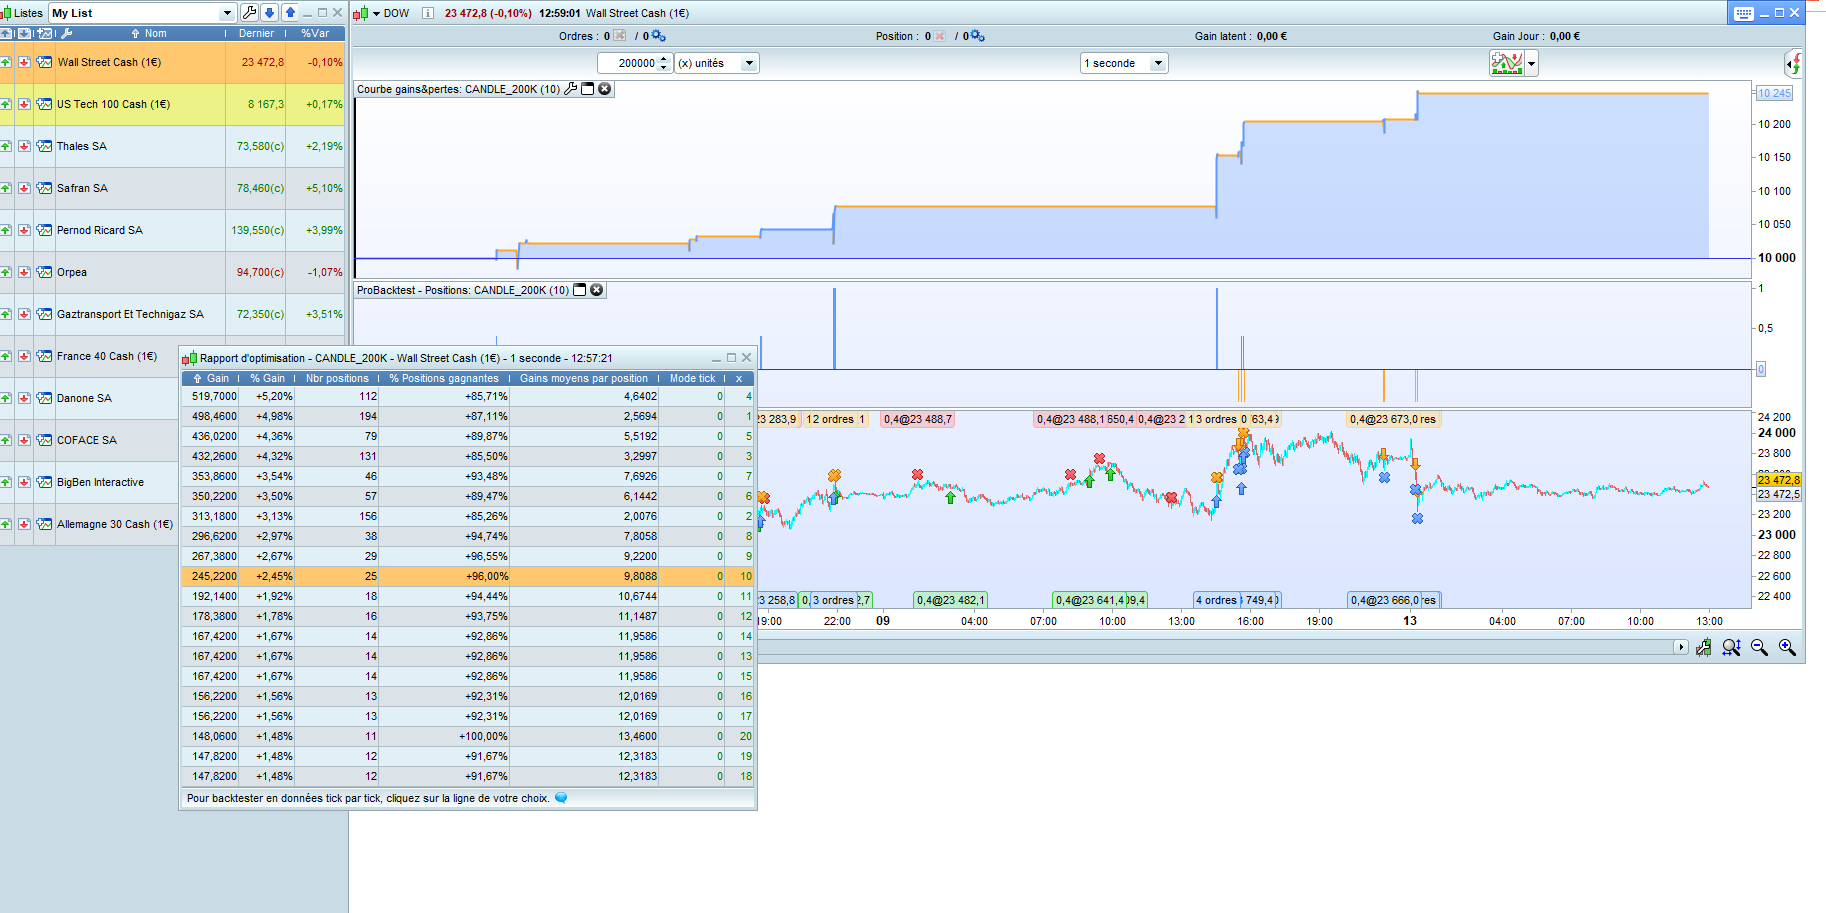The height and width of the screenshot is (913, 1826).
Task: Open Courbe gains&pertes settings wrench
Action: click(x=571, y=89)
